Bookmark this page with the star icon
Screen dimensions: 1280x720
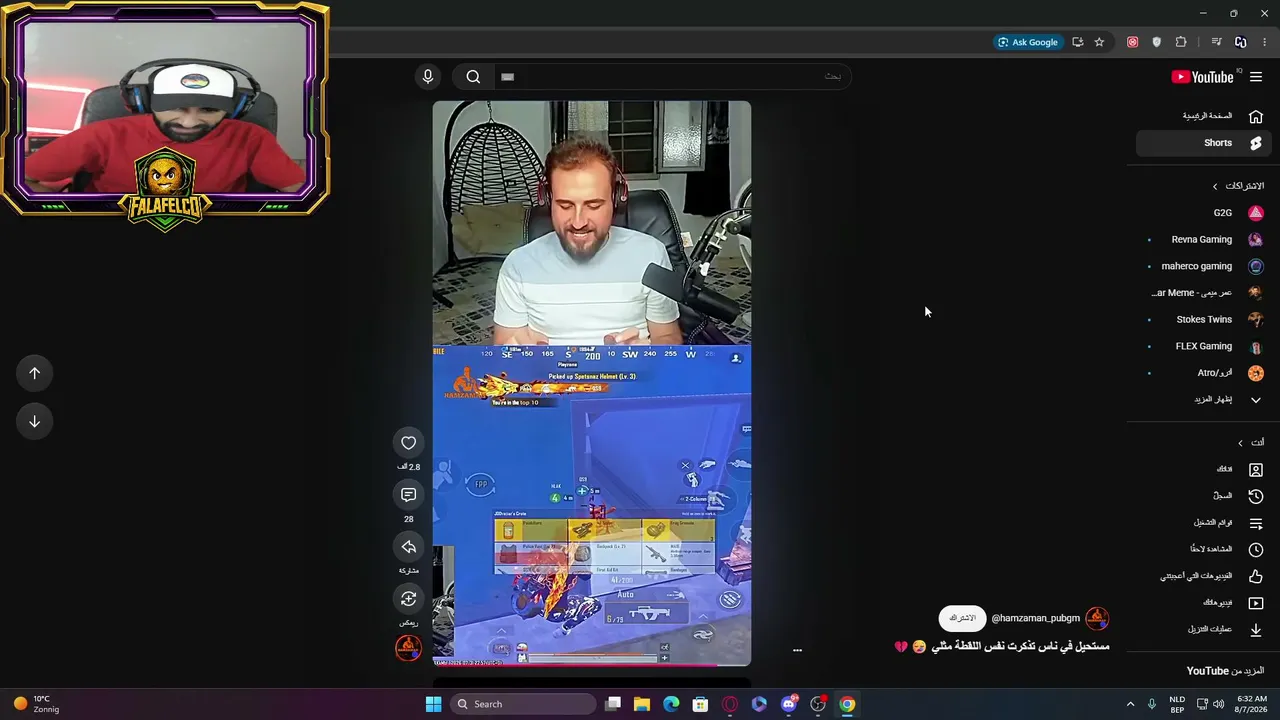coord(1099,42)
